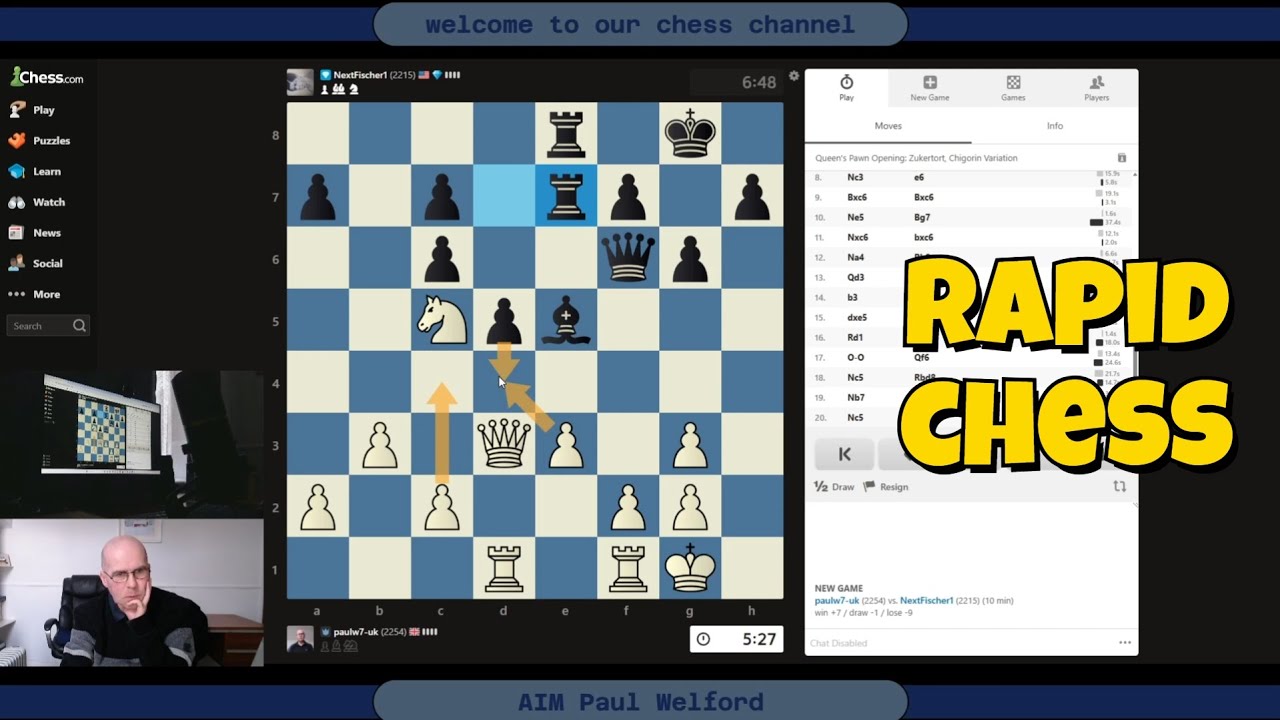Click the white queen on d3
The image size is (1280, 720).
[x=504, y=443]
